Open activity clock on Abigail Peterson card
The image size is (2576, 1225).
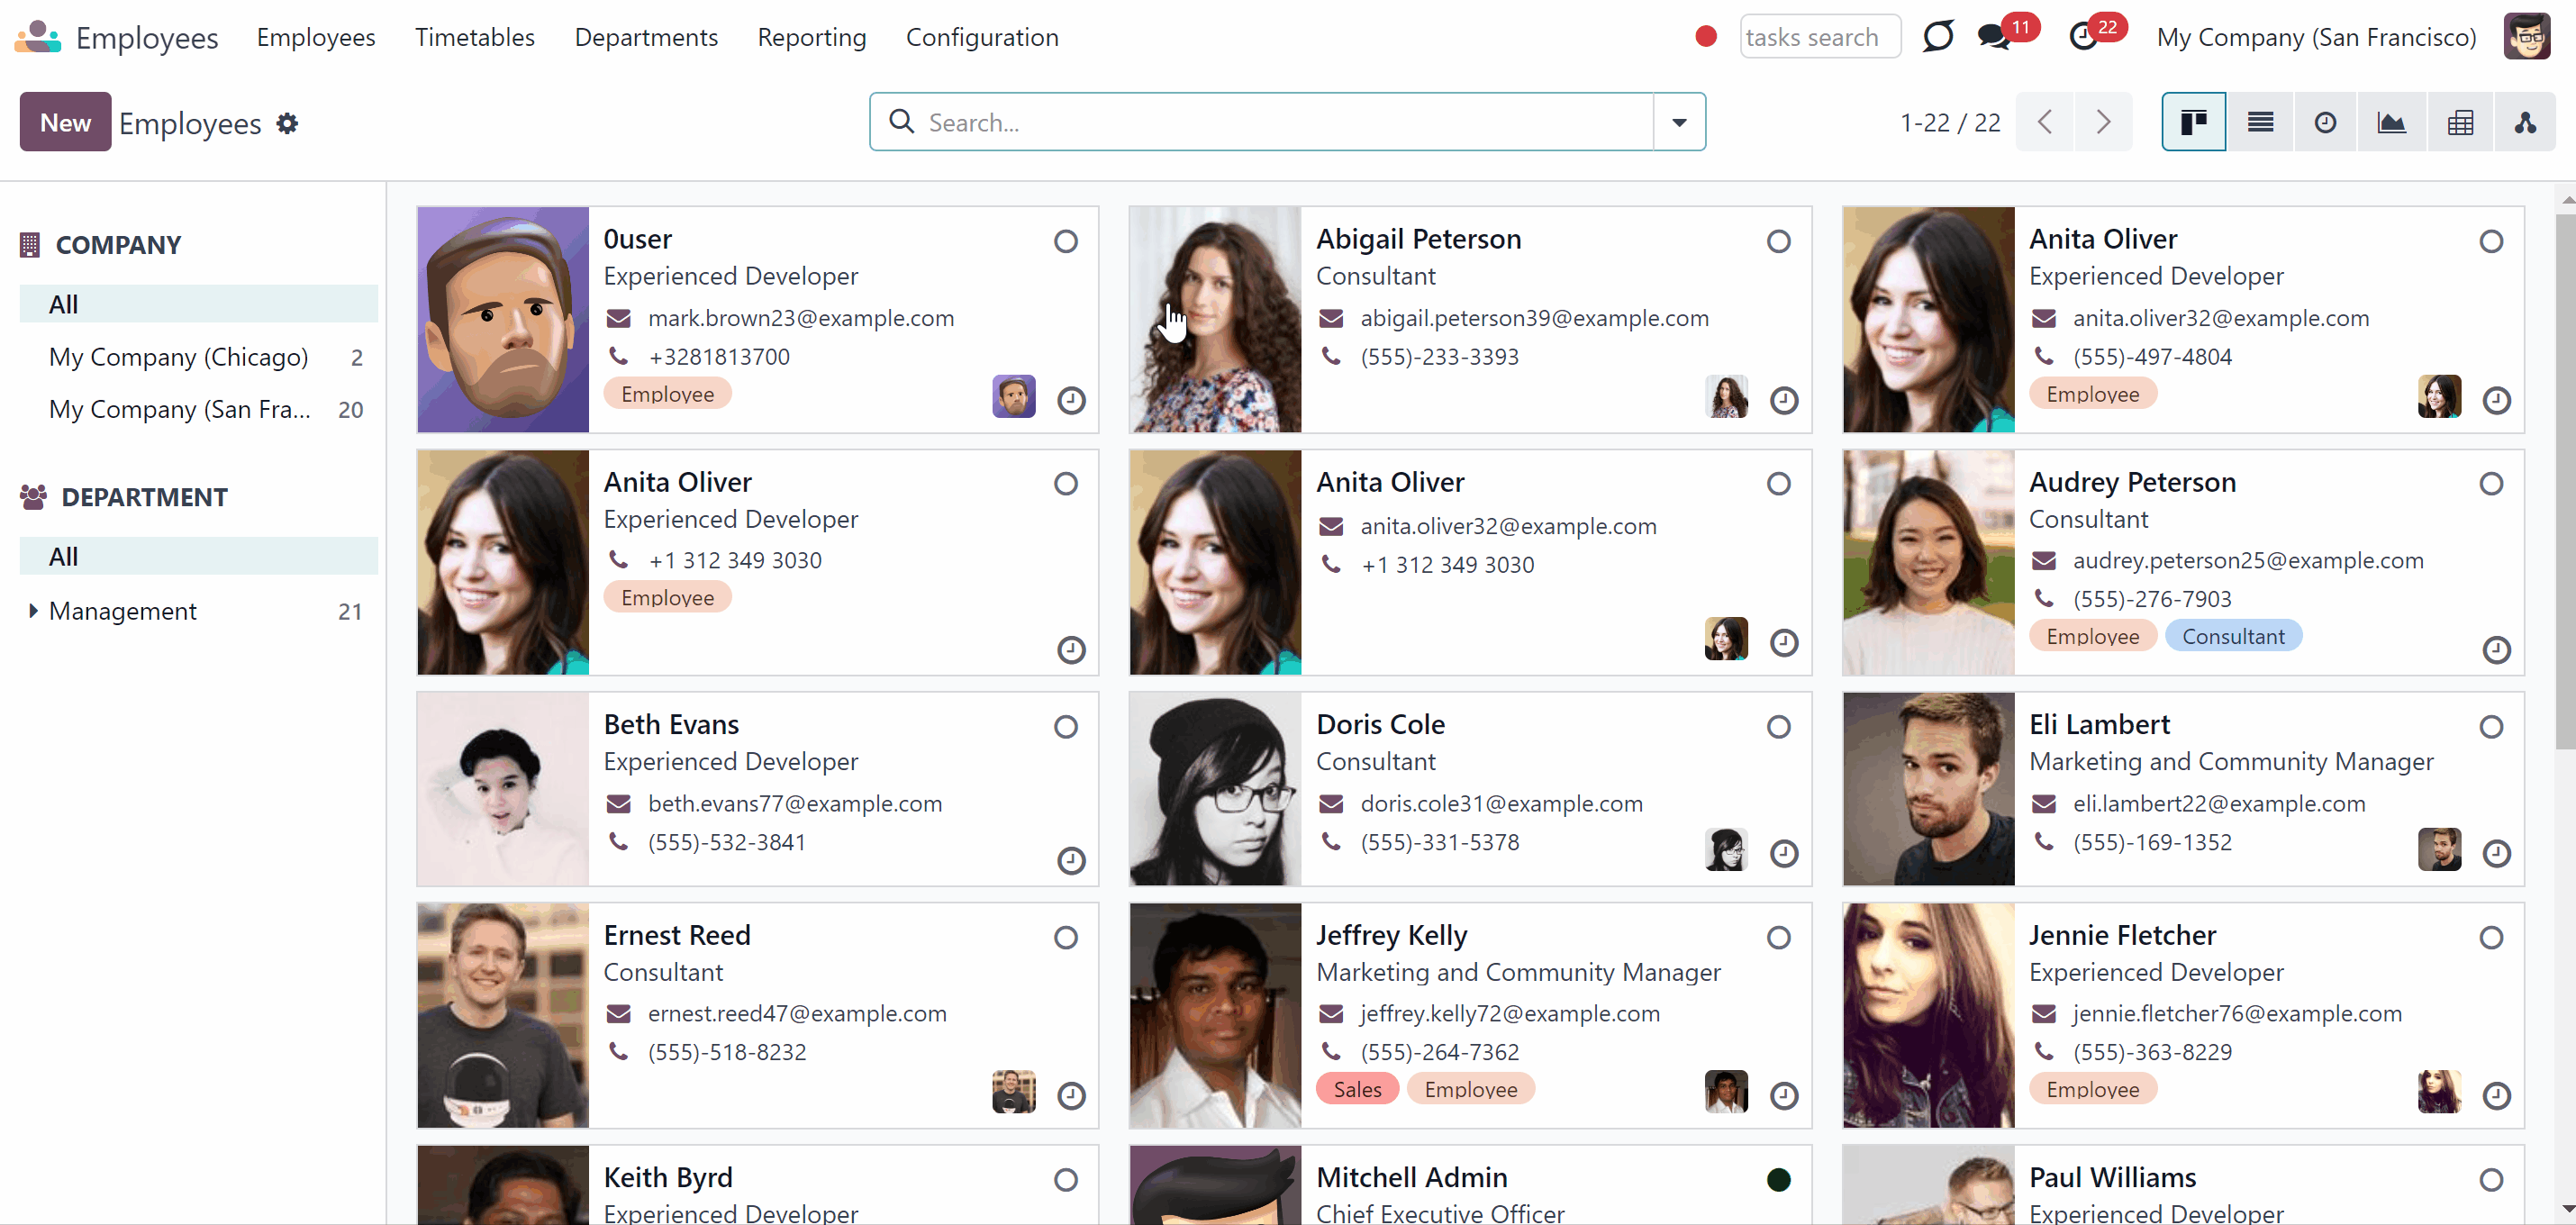click(x=1784, y=400)
